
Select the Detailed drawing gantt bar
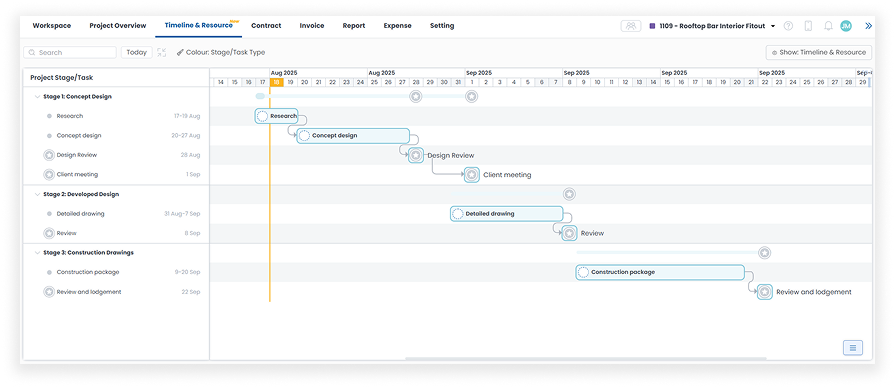coord(507,214)
